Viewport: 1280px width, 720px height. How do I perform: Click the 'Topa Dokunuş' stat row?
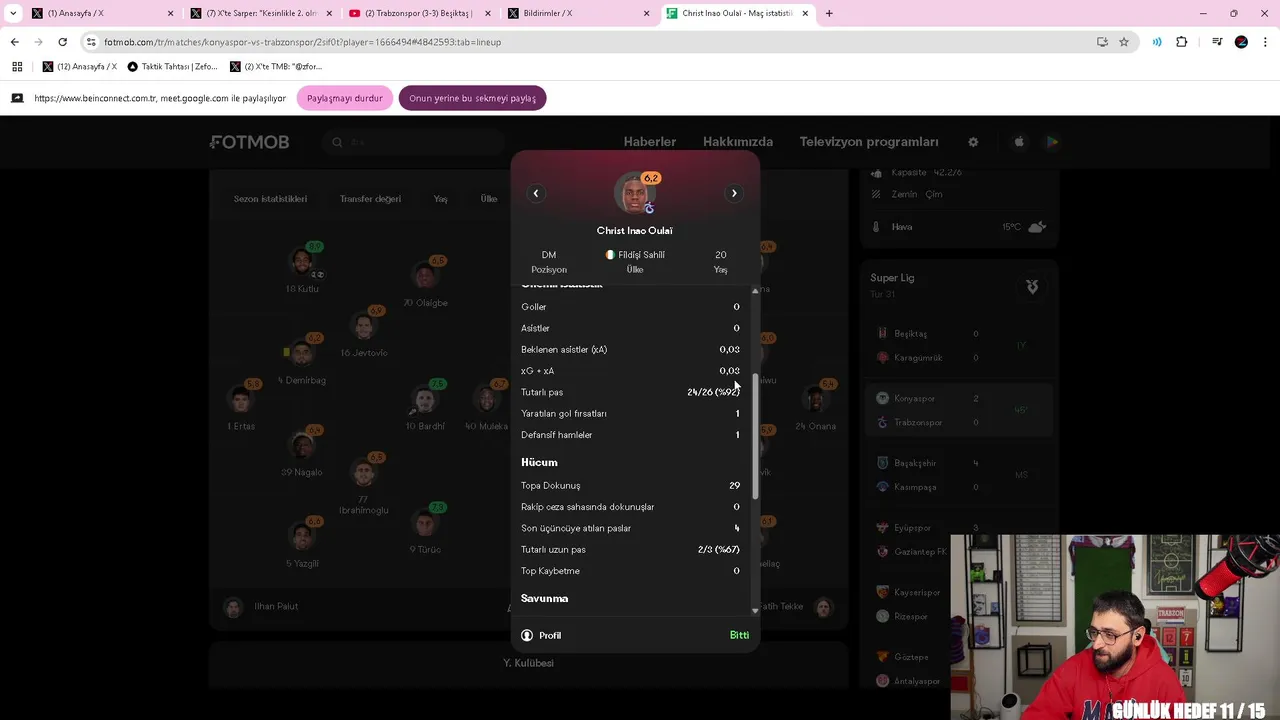630,485
